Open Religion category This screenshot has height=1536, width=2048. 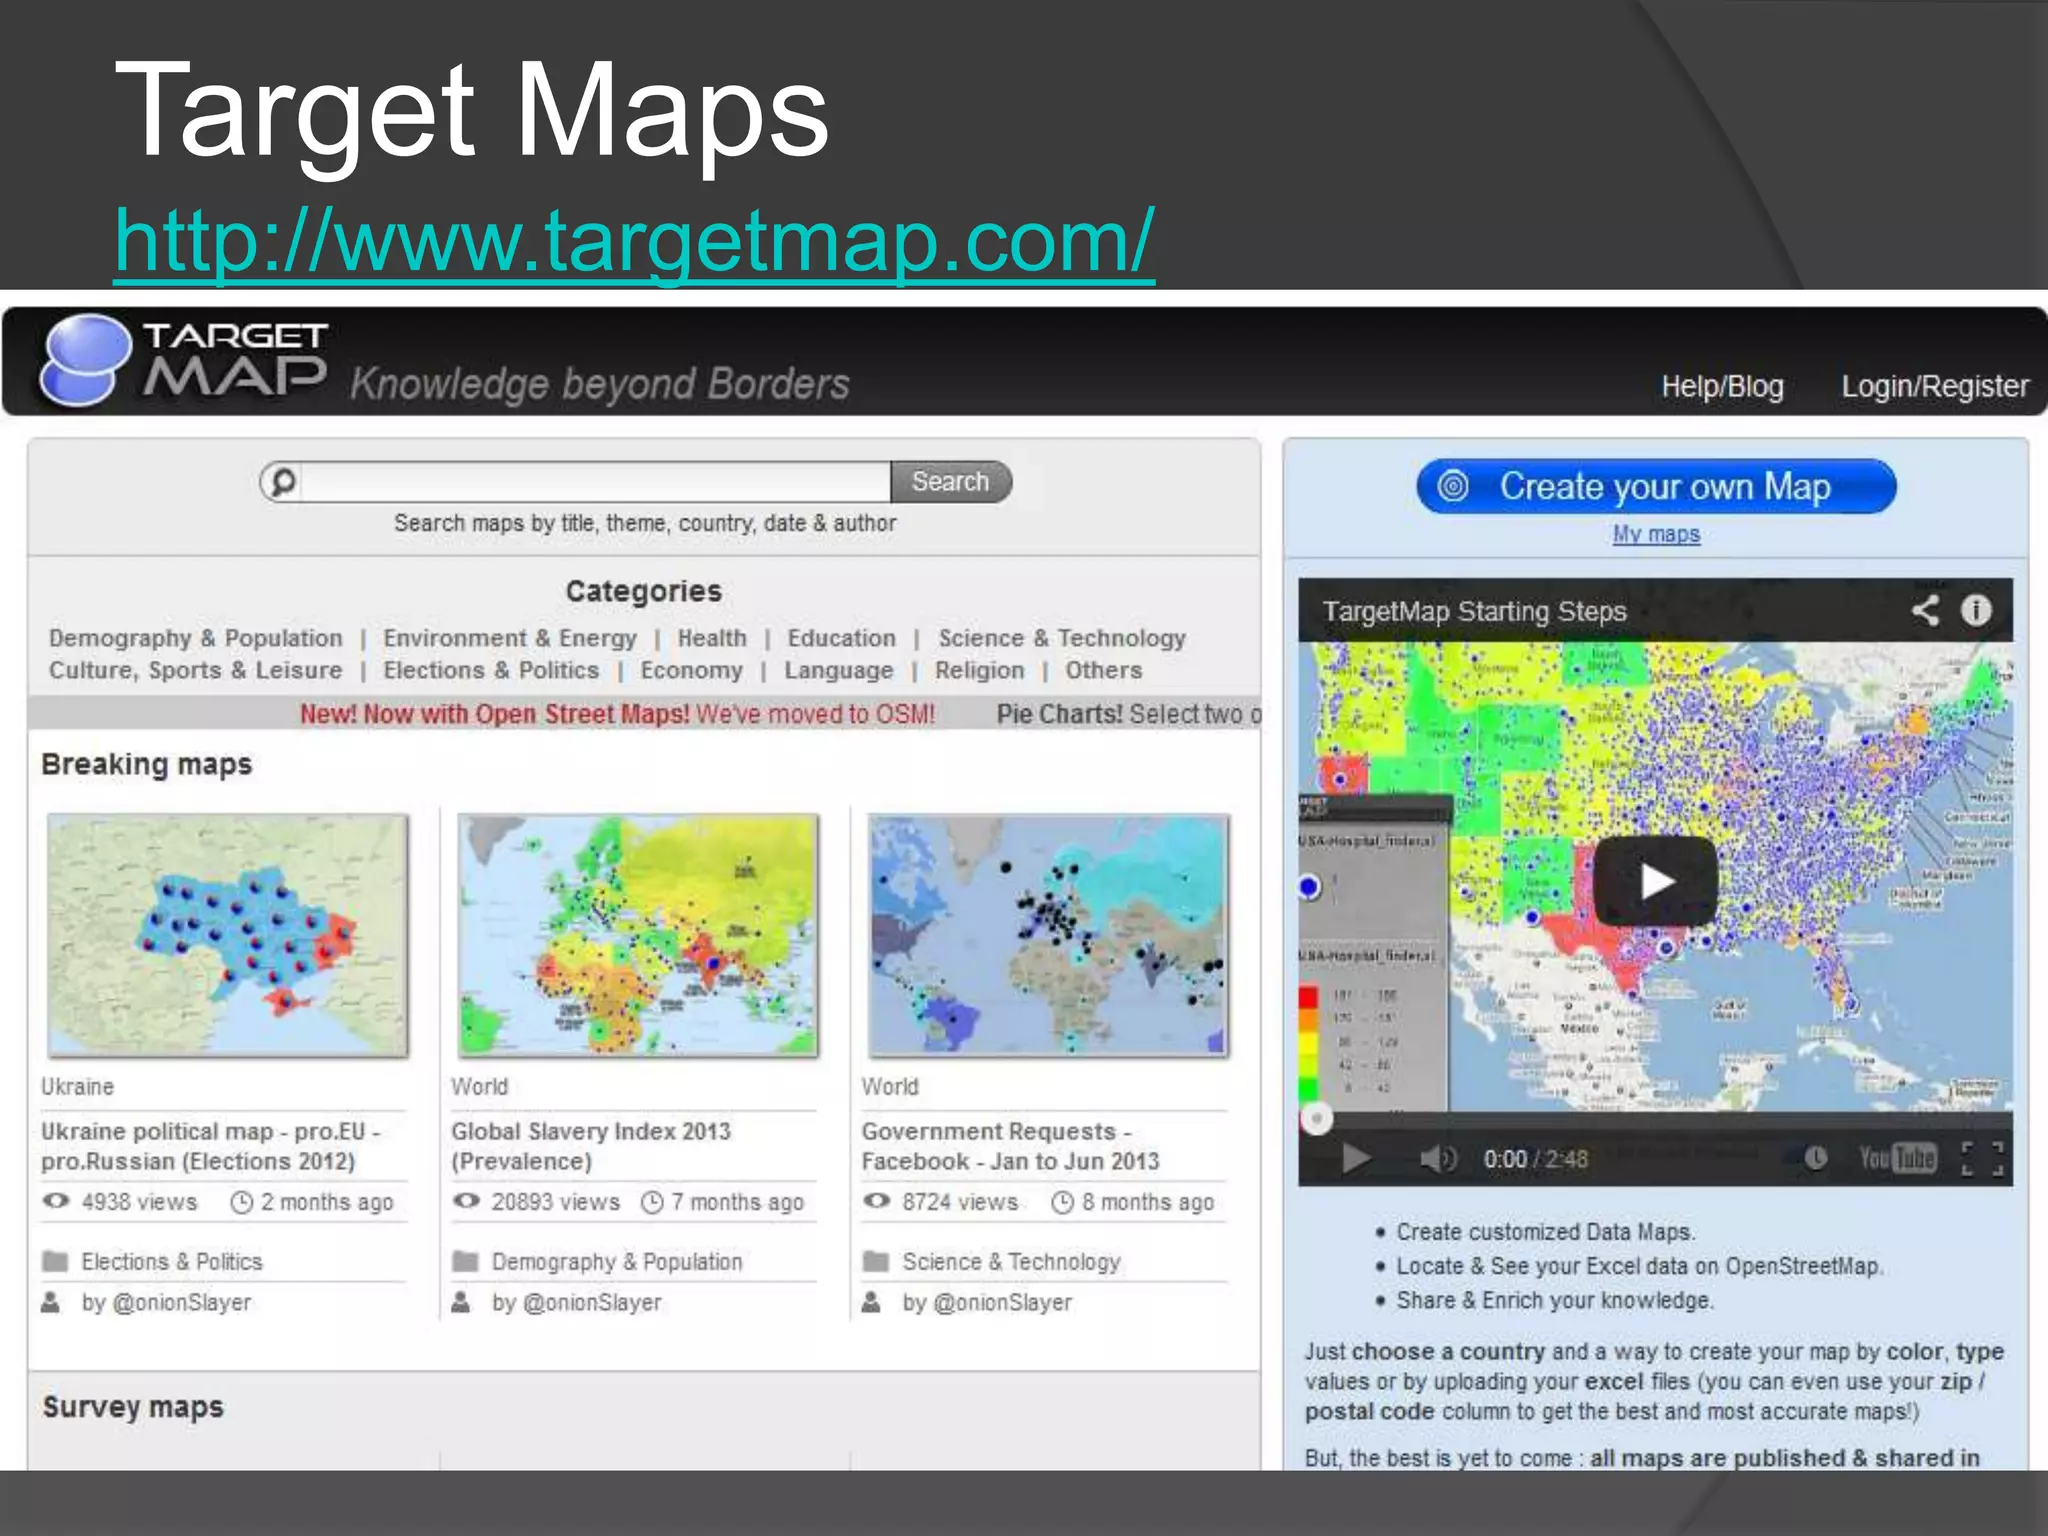pyautogui.click(x=980, y=671)
